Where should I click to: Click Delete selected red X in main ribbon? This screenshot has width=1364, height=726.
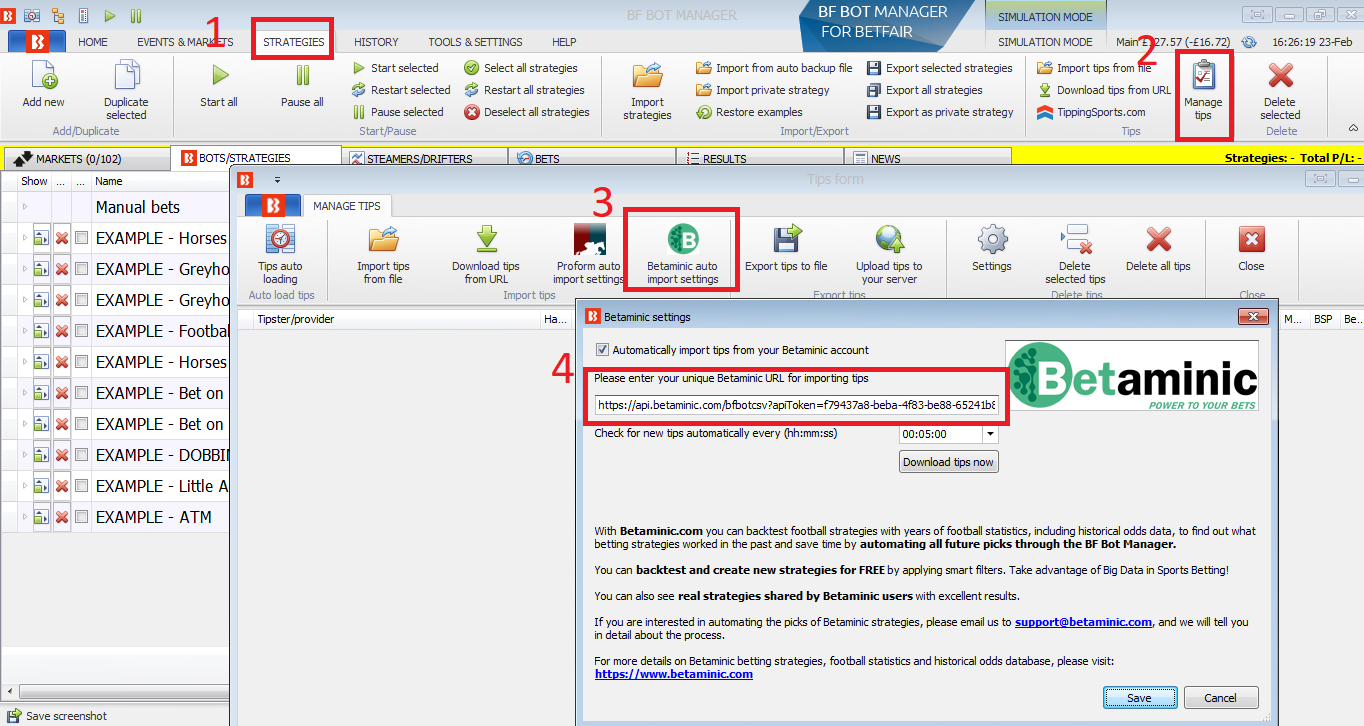coord(1280,76)
